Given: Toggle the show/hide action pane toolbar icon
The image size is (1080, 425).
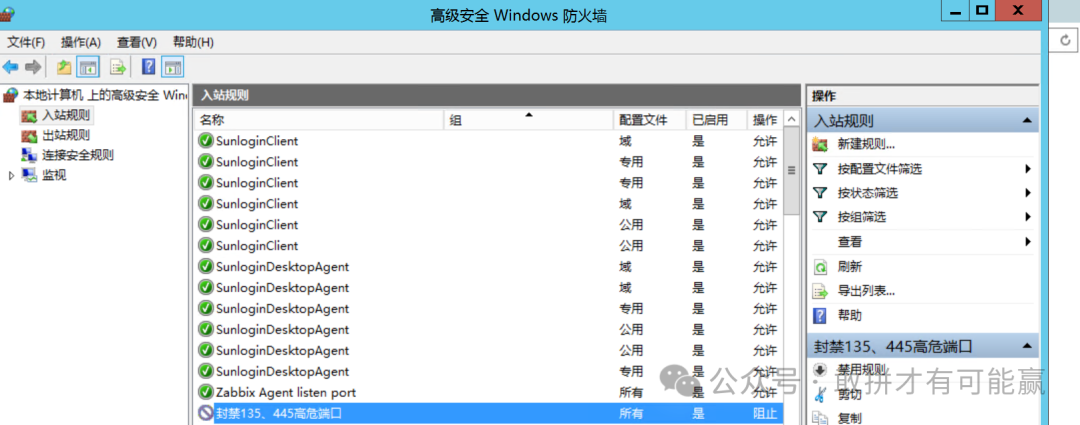Looking at the screenshot, I should point(172,67).
